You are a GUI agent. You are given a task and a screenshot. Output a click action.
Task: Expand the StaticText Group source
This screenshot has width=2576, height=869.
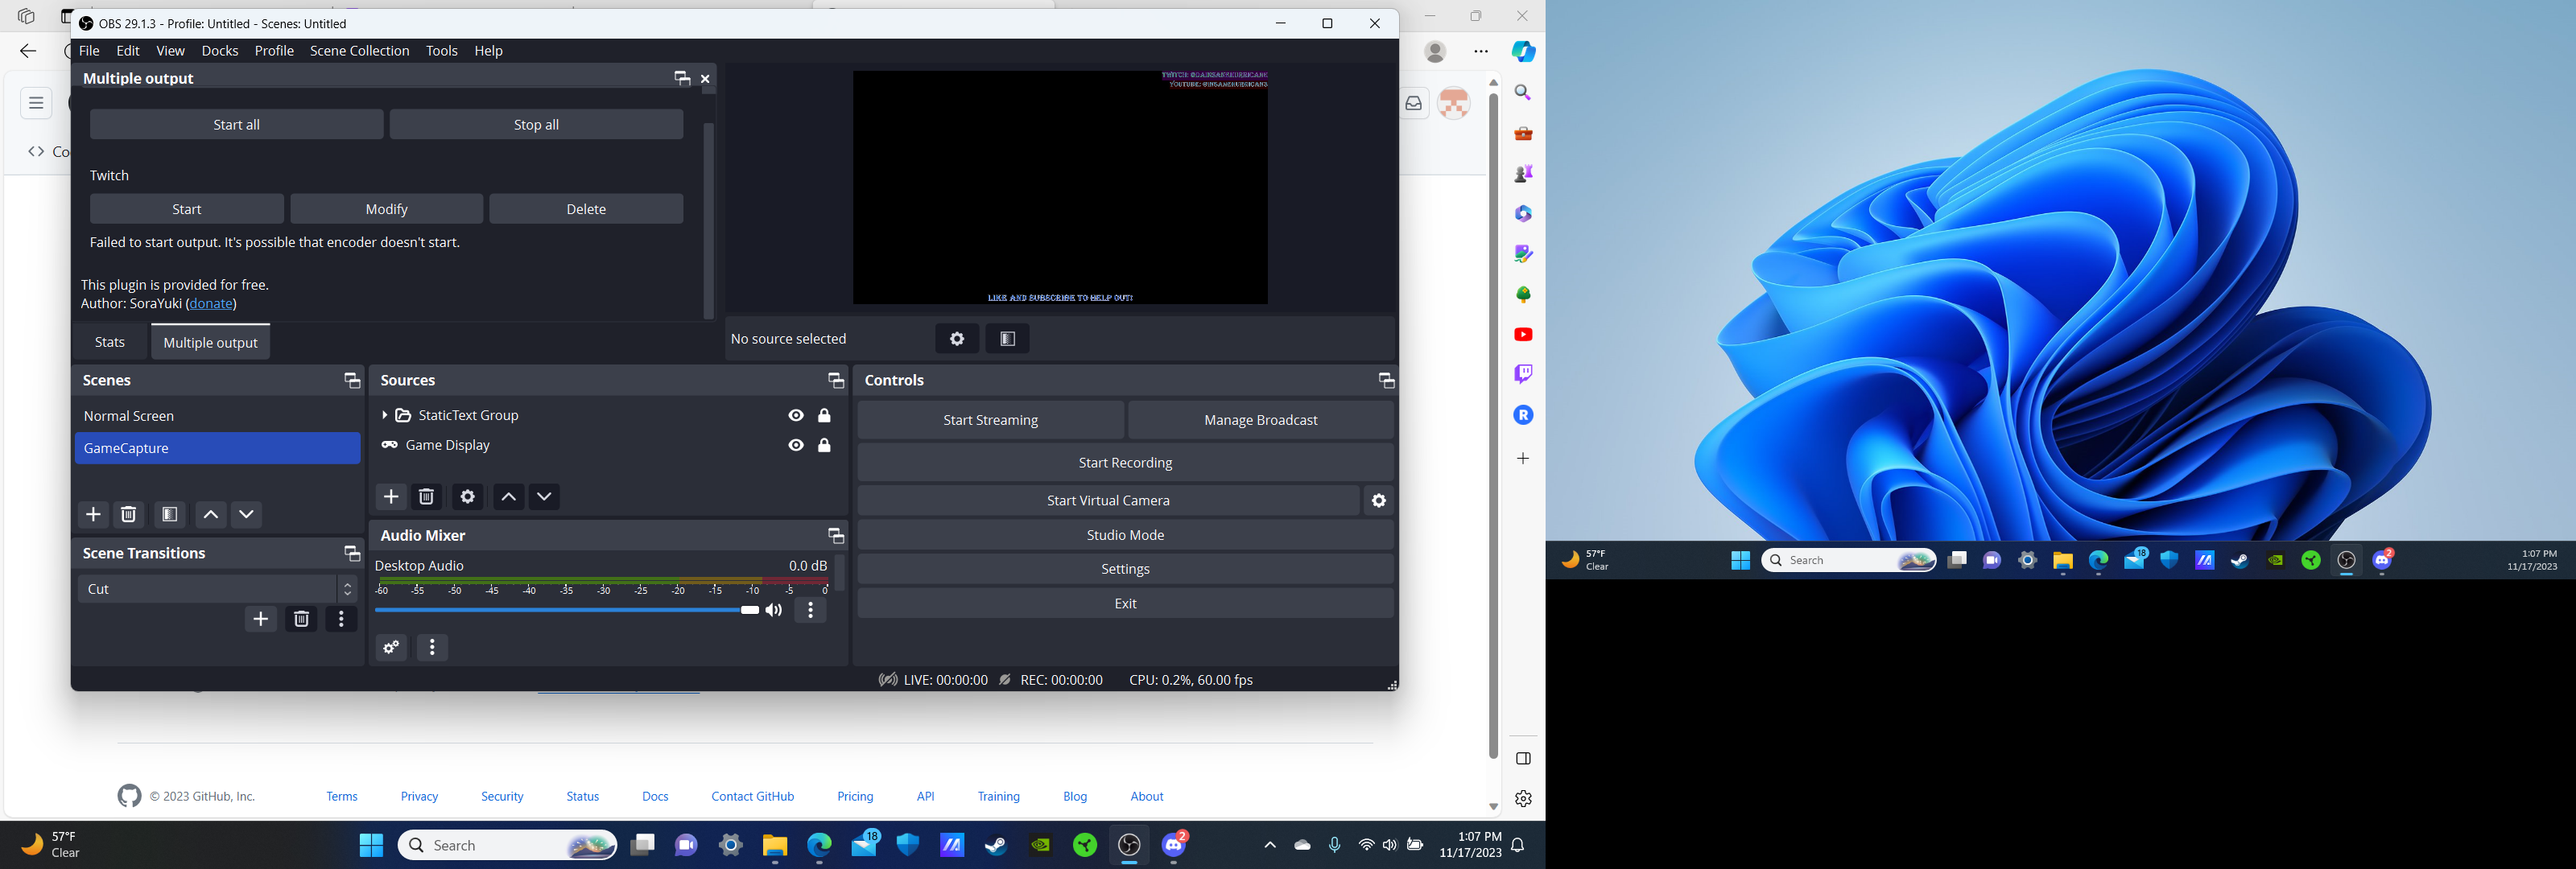[384, 415]
